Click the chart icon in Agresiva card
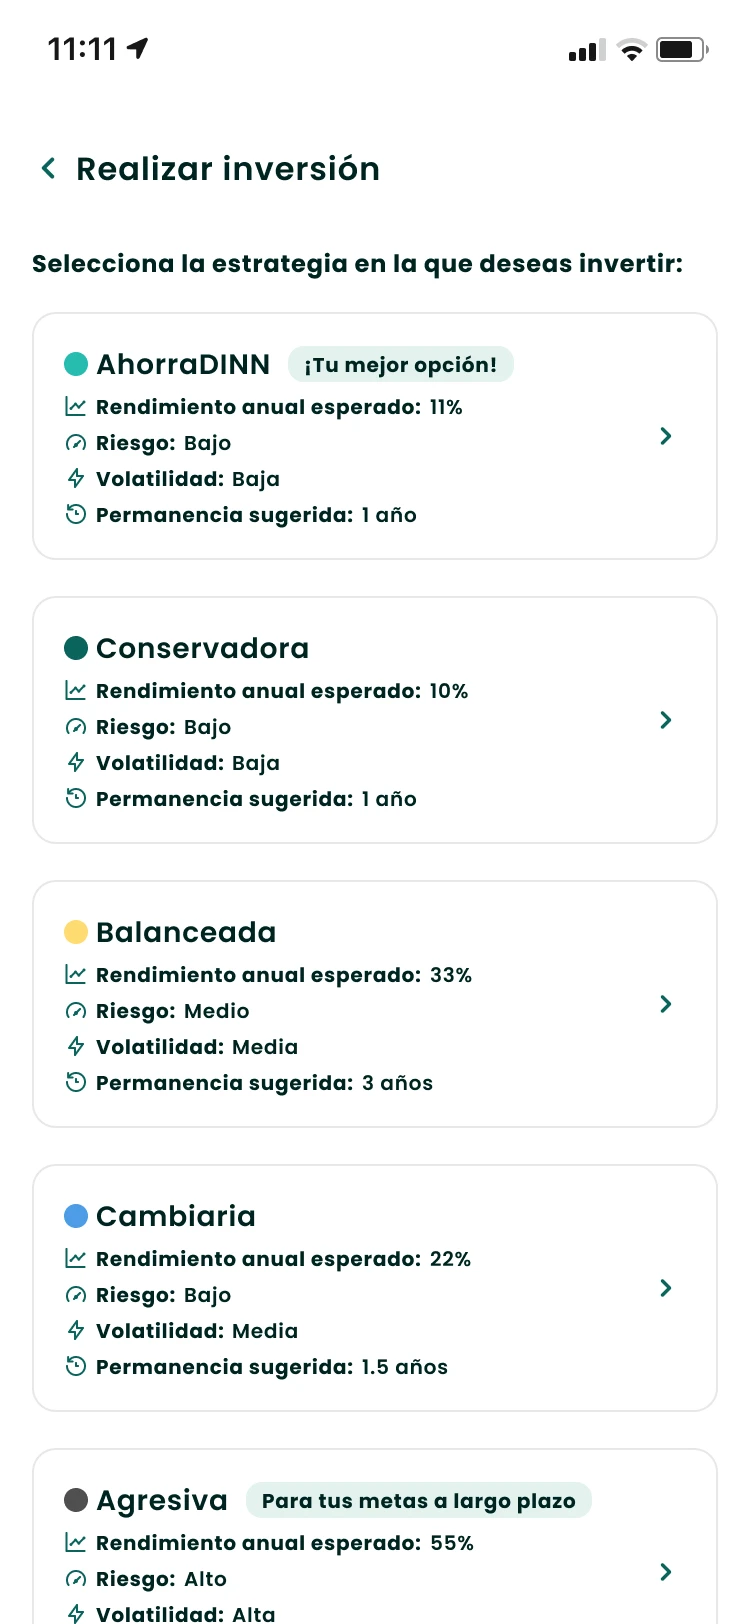750x1624 pixels. point(75,1543)
